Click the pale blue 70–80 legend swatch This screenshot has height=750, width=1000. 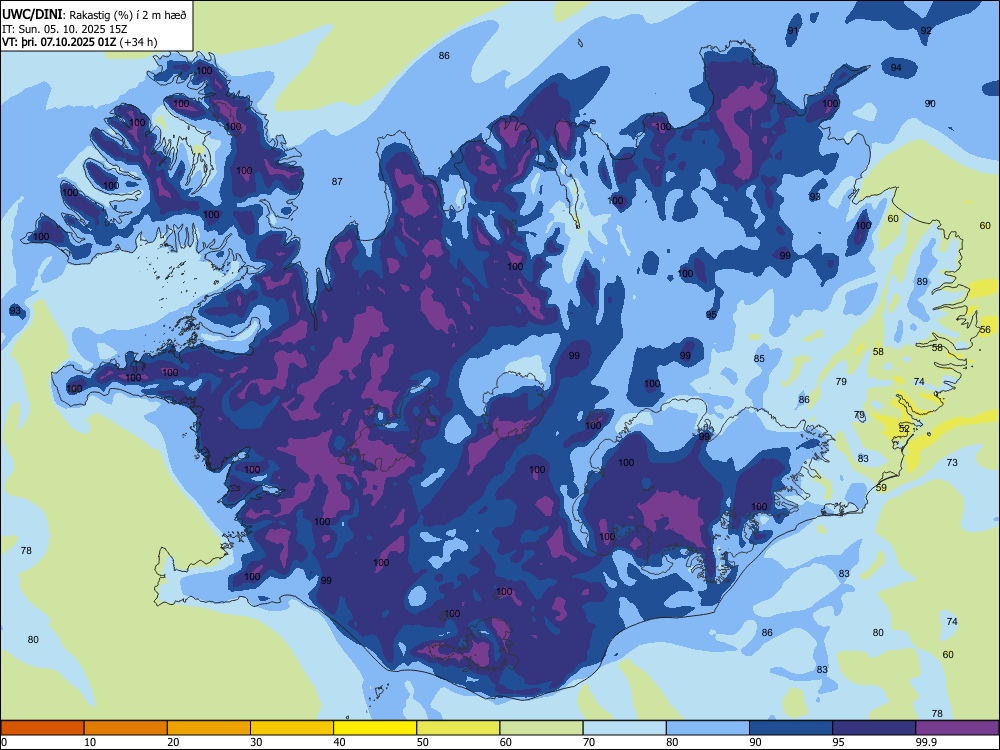pos(625,728)
